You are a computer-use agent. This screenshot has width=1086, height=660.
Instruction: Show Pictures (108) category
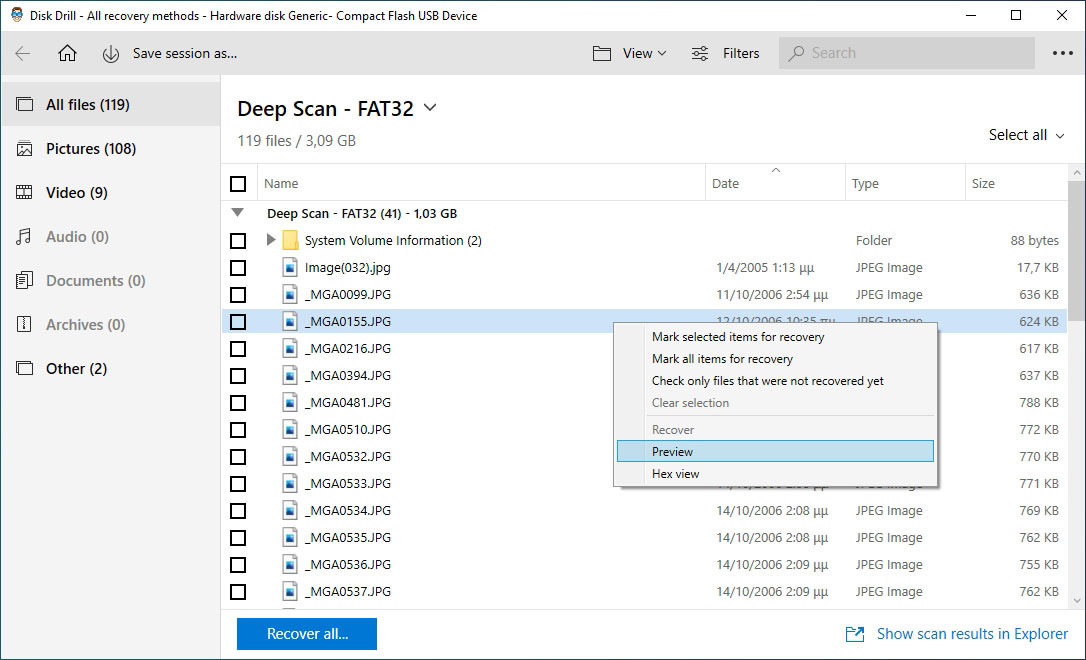pyautogui.click(x=111, y=149)
